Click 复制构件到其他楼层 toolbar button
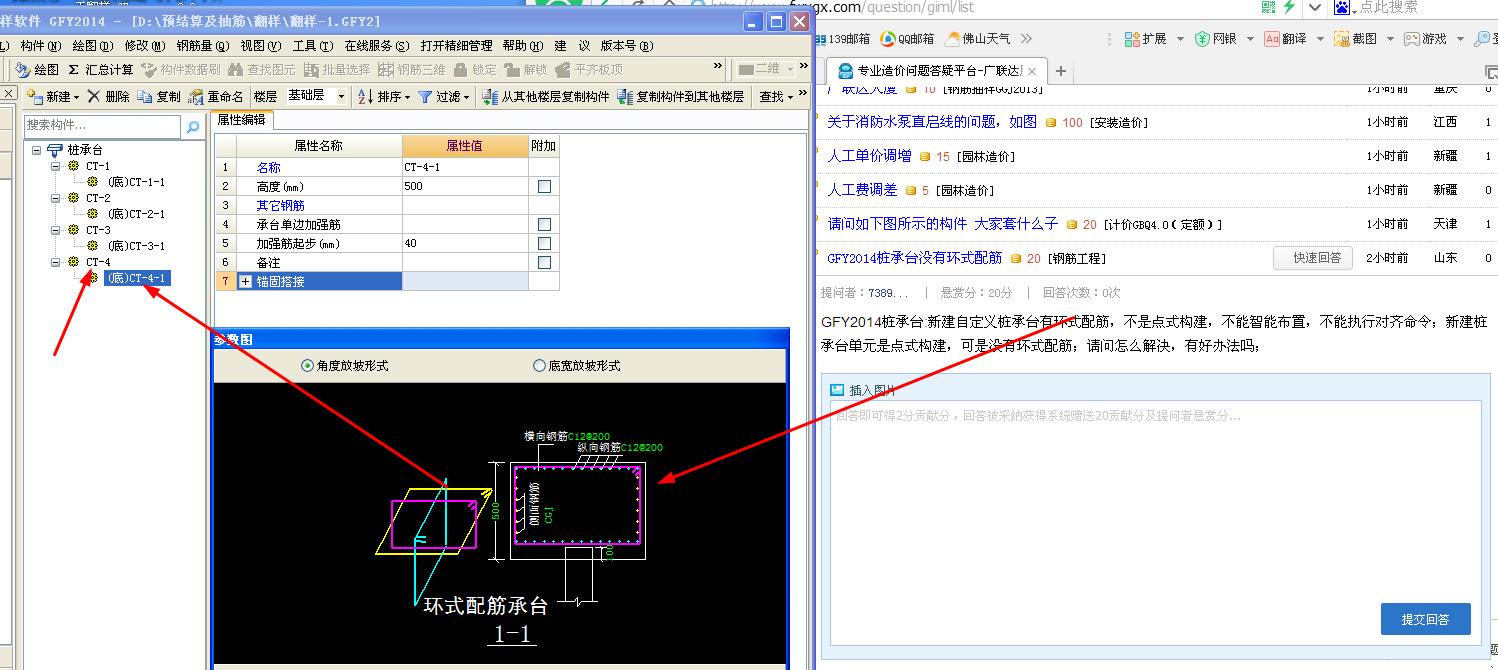The image size is (1498, 670). (x=681, y=97)
